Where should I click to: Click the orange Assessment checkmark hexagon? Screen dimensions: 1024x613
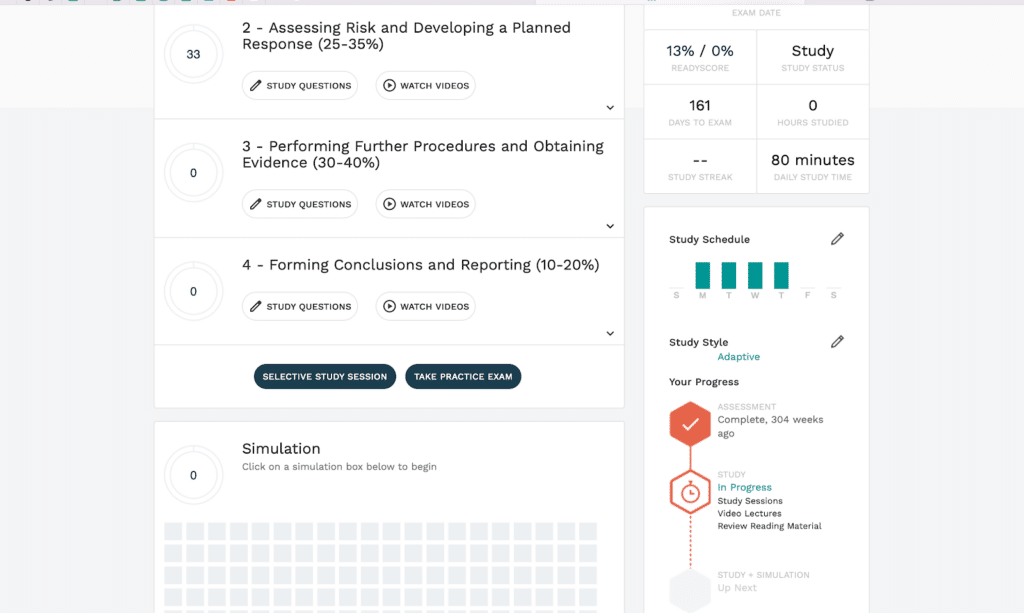click(x=690, y=424)
